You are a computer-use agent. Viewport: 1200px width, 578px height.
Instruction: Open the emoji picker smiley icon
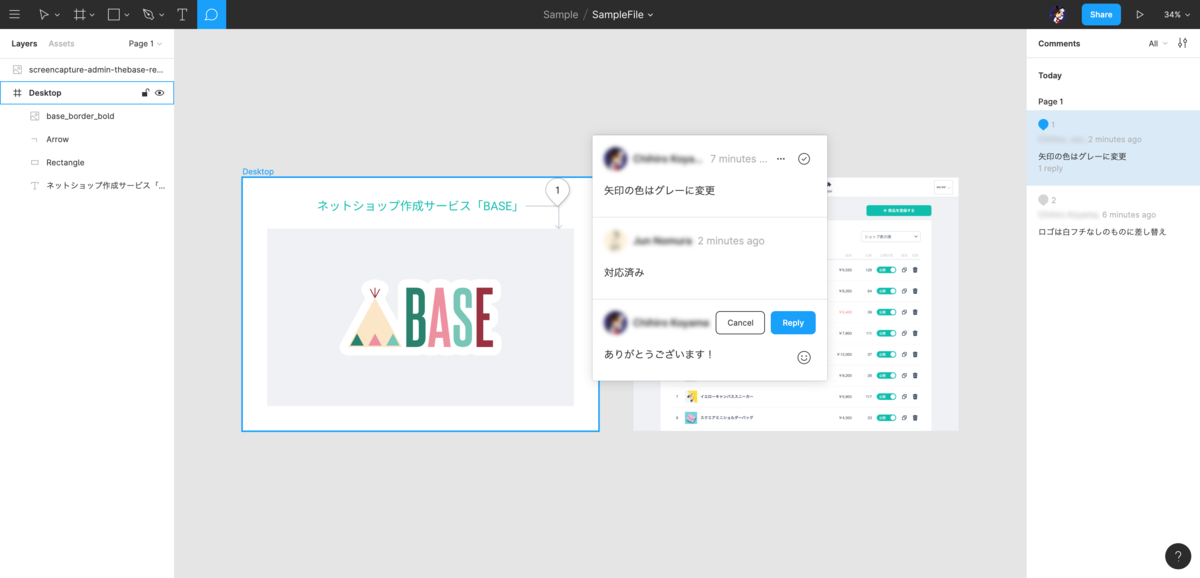tap(804, 357)
